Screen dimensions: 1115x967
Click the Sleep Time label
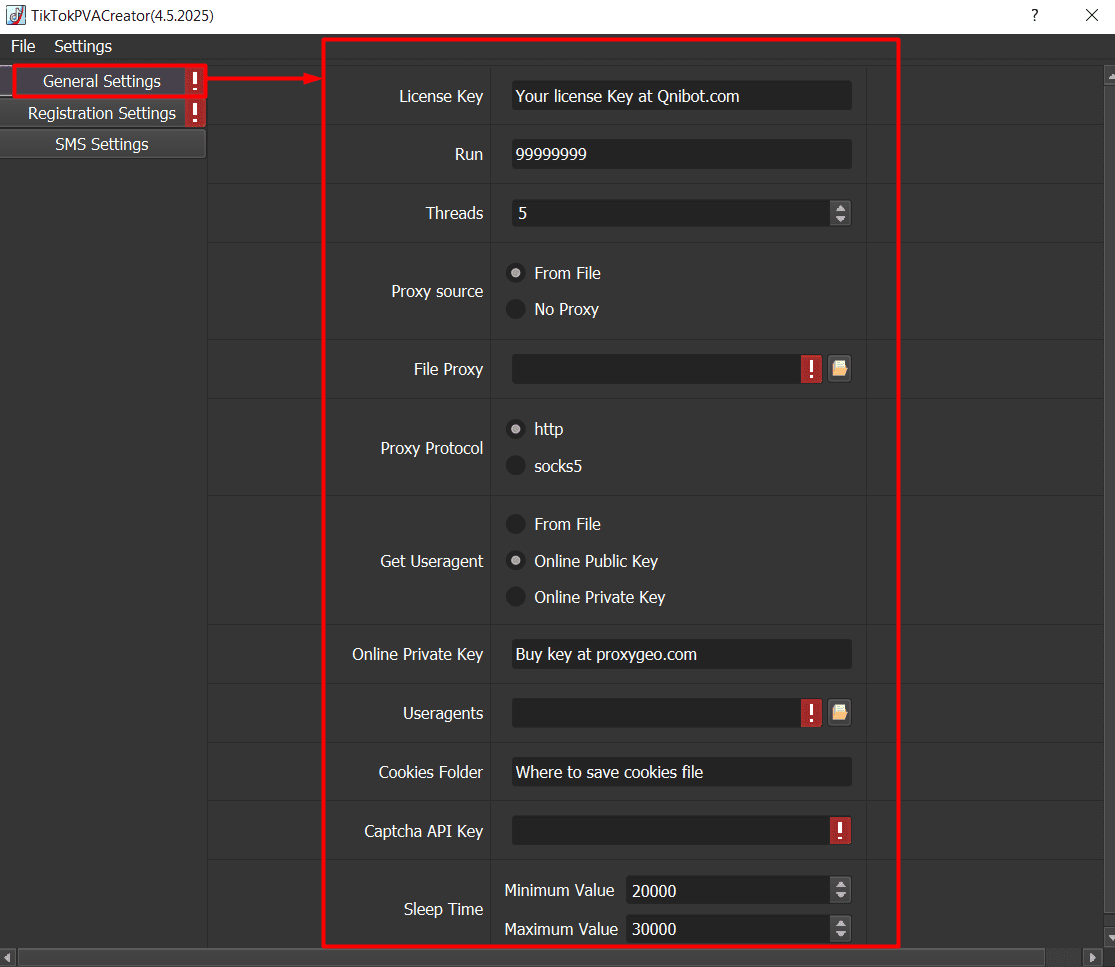click(x=443, y=909)
